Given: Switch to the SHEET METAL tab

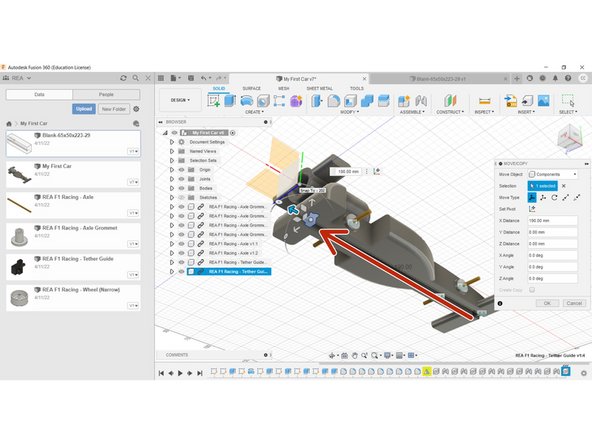Looking at the screenshot, I should pyautogui.click(x=319, y=88).
